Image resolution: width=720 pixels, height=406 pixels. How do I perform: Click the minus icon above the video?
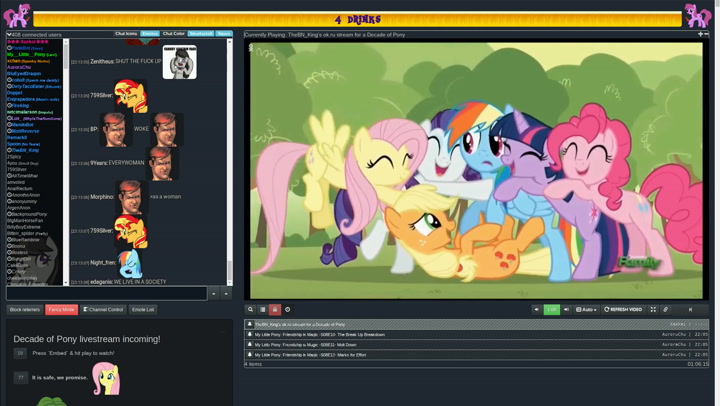pos(707,34)
